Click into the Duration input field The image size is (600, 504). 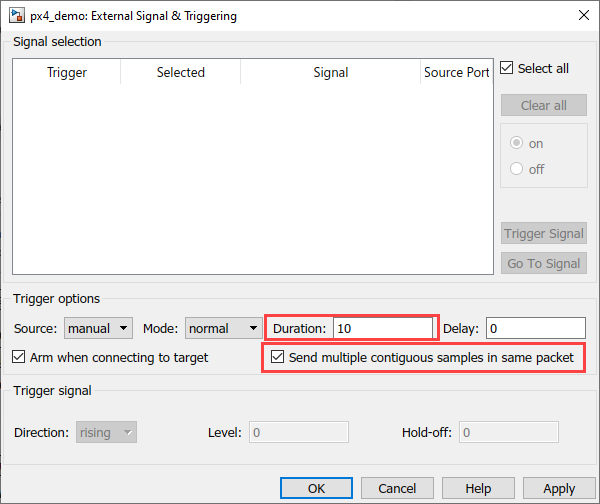383,328
